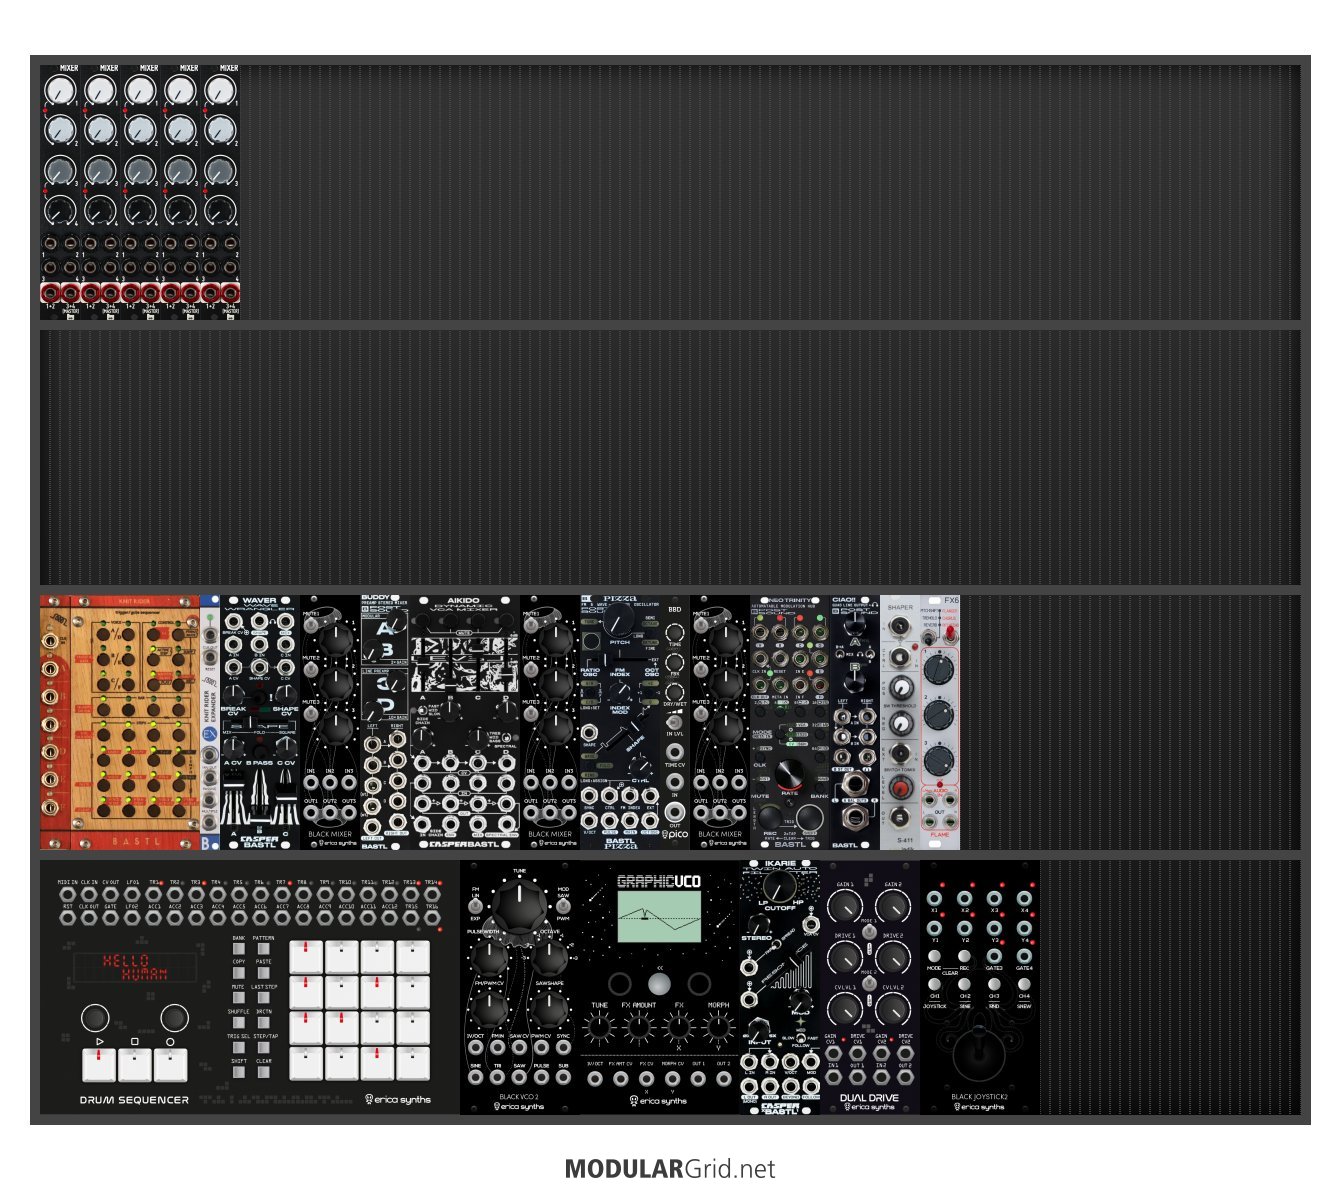Click the Graphic VCO waveform display
Screen dimensions: 1341x1190
659,918
